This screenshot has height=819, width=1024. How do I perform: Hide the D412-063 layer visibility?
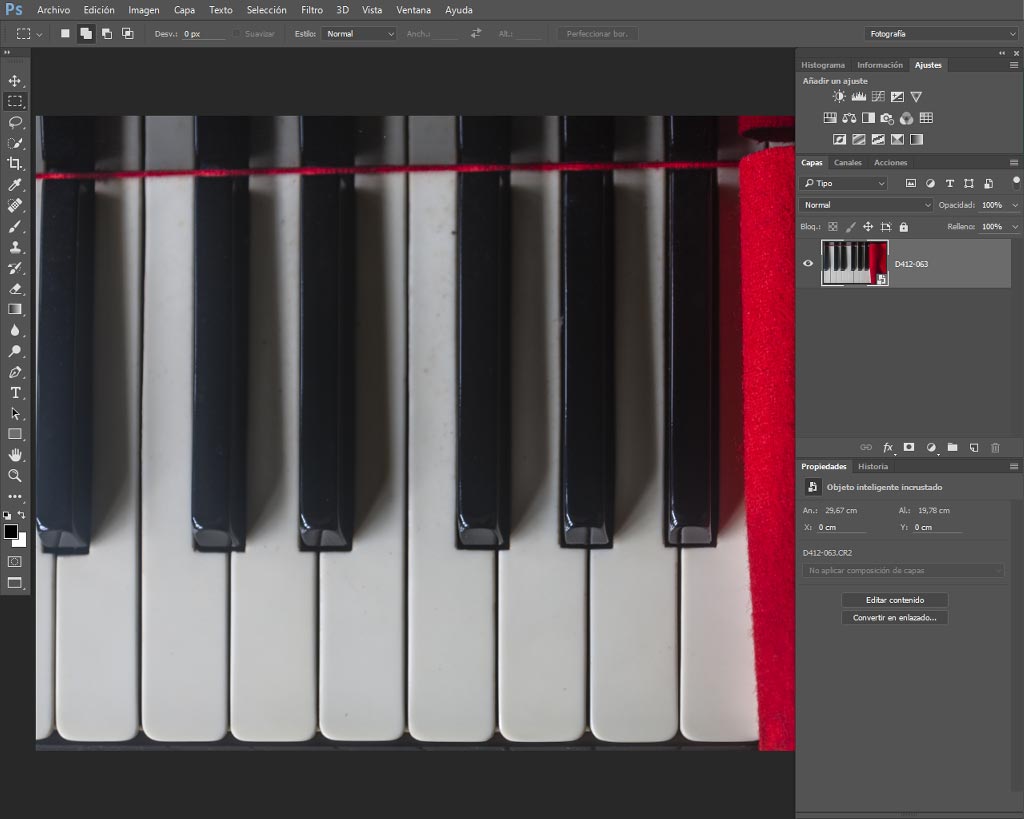pos(808,263)
